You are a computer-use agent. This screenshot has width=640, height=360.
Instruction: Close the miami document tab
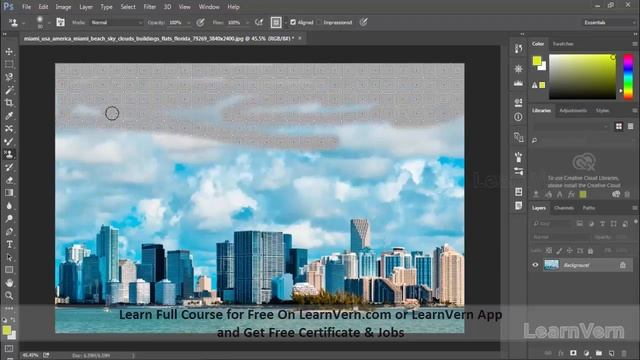click(300, 38)
